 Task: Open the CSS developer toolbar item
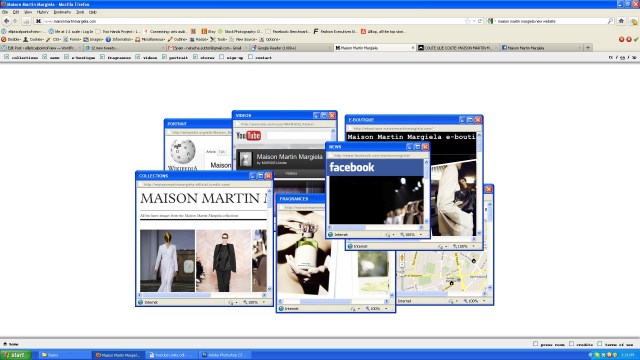point(54,40)
